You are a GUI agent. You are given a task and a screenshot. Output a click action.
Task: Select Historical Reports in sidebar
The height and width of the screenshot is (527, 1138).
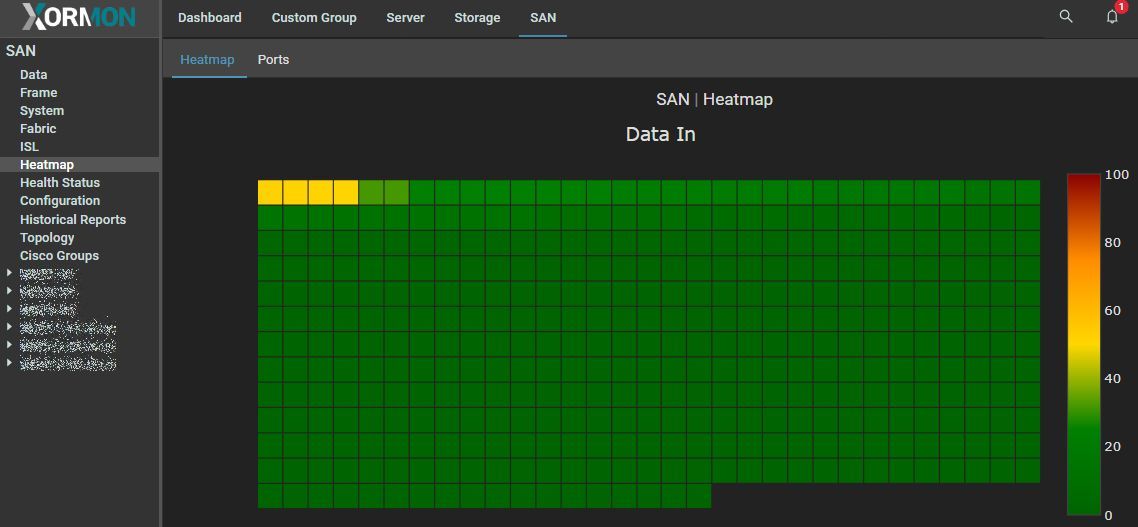(73, 220)
